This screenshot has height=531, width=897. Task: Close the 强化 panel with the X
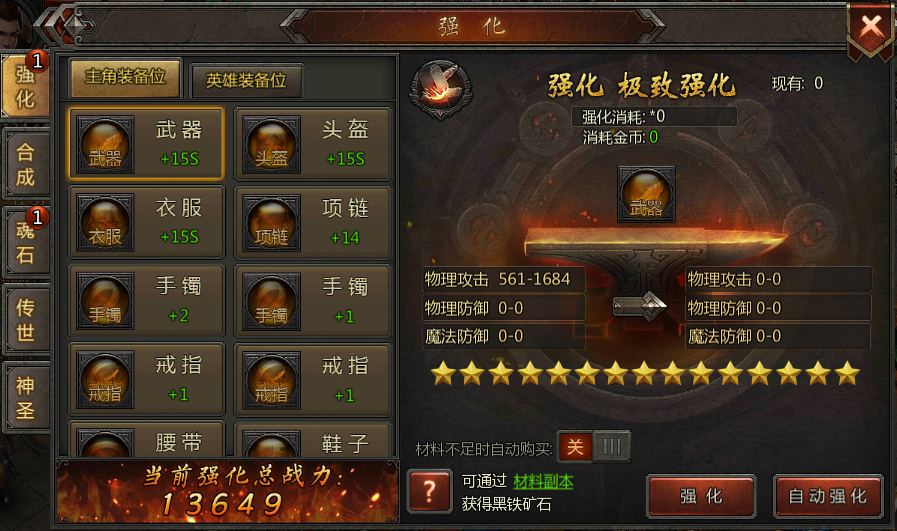(x=871, y=27)
